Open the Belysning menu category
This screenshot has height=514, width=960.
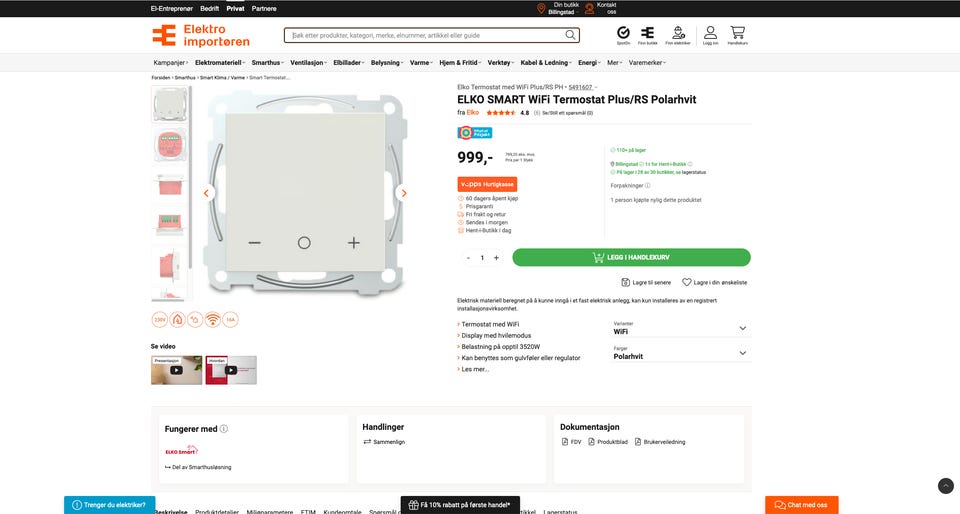(x=386, y=63)
